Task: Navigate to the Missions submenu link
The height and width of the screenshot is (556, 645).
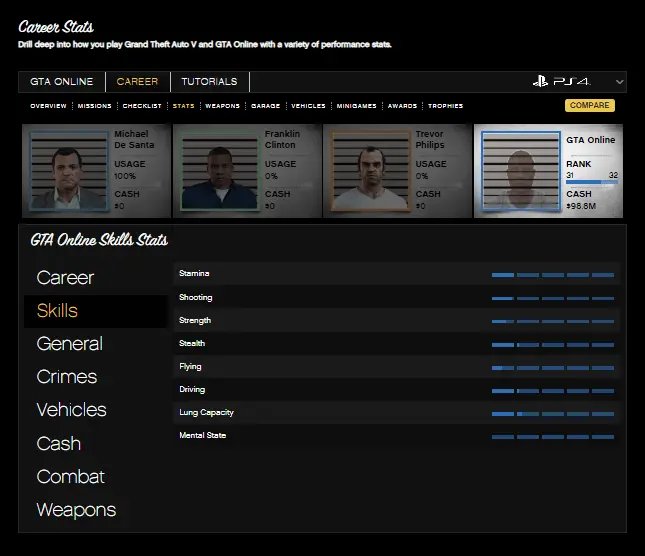Action: click(94, 106)
